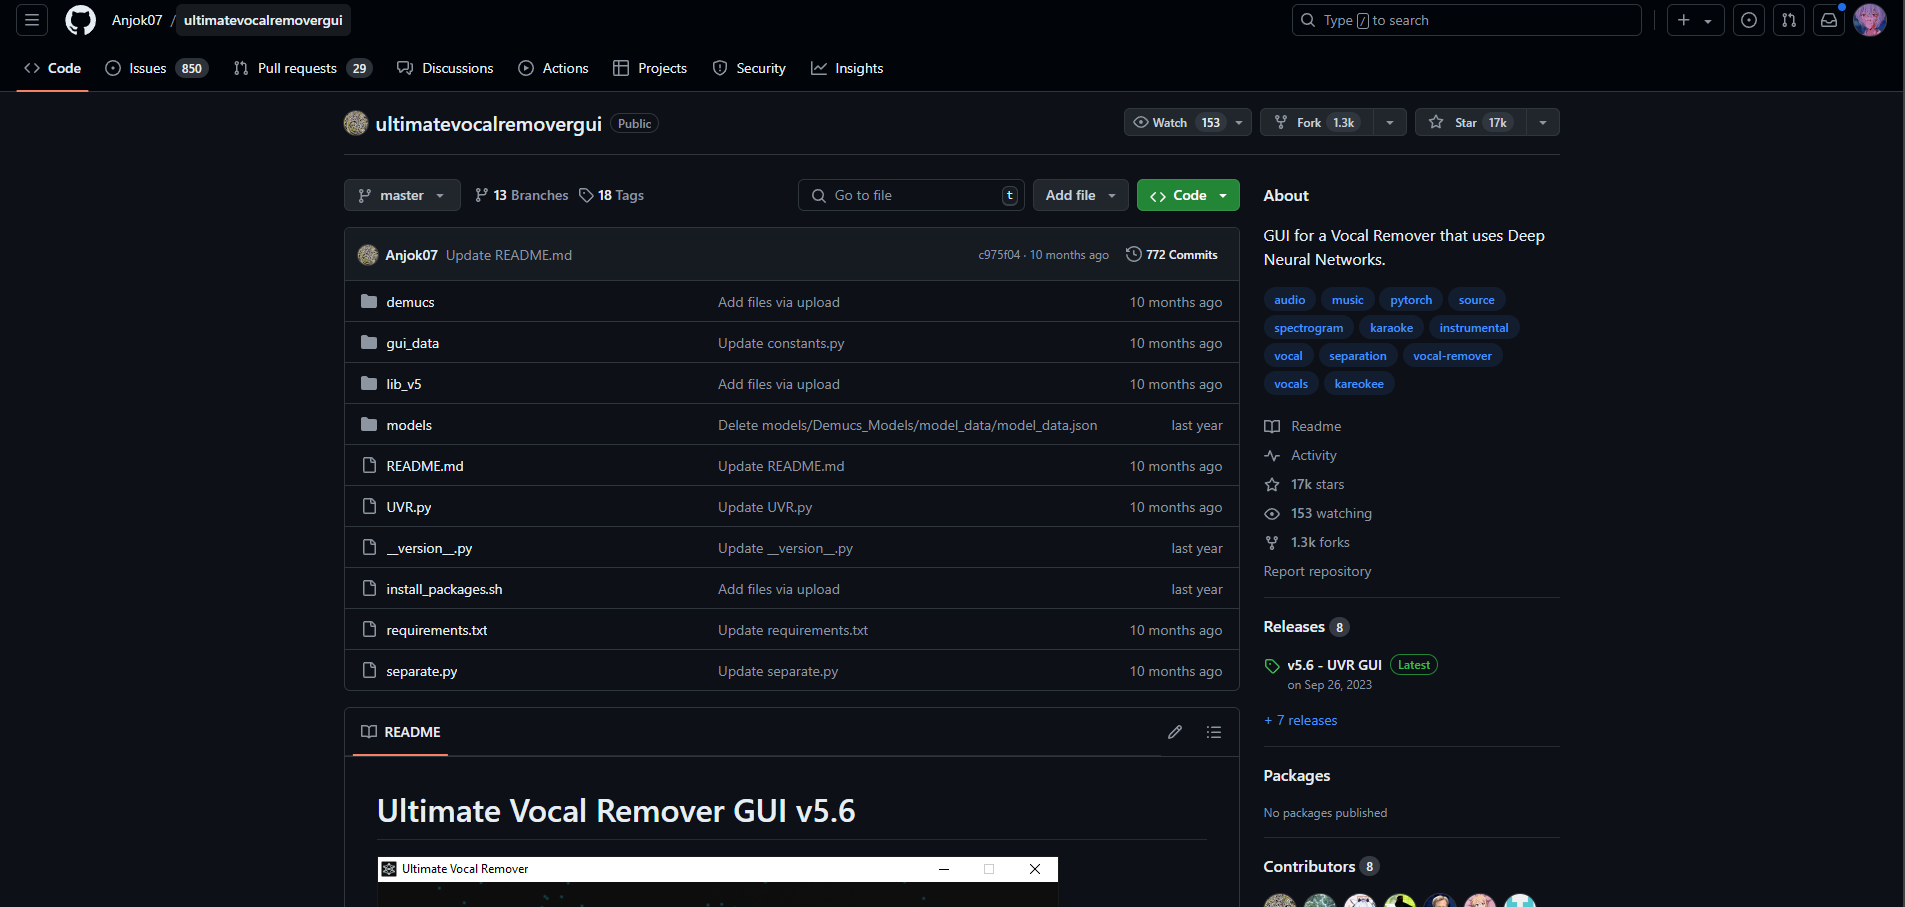View the 13 Branches list
The height and width of the screenshot is (907, 1905).
[521, 195]
